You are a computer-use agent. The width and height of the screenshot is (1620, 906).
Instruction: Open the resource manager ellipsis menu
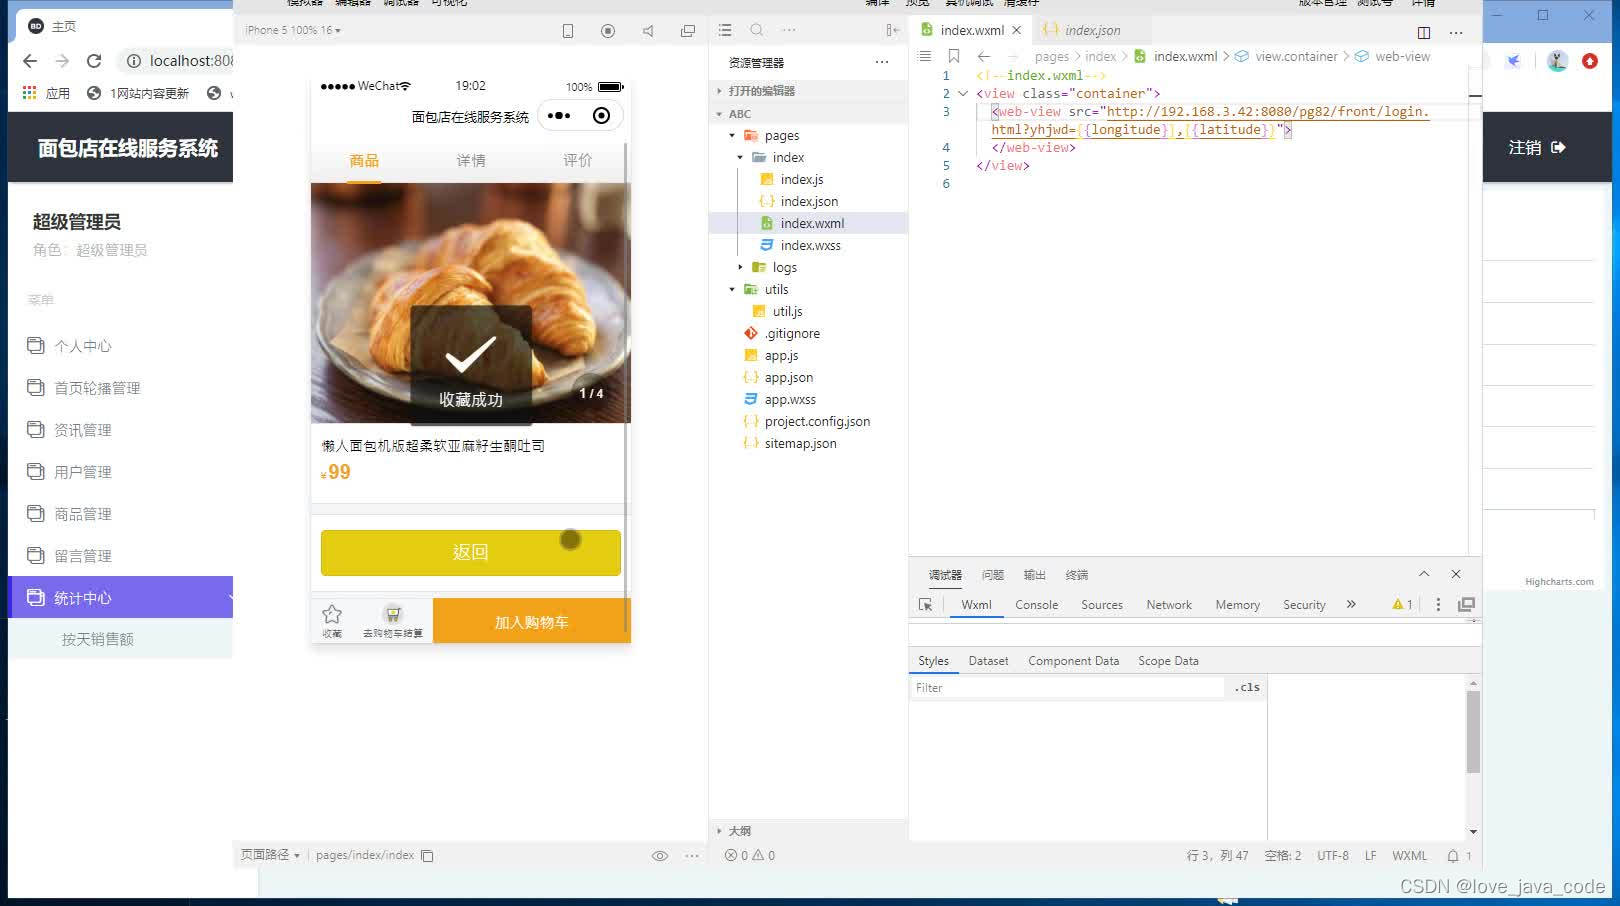click(x=881, y=62)
